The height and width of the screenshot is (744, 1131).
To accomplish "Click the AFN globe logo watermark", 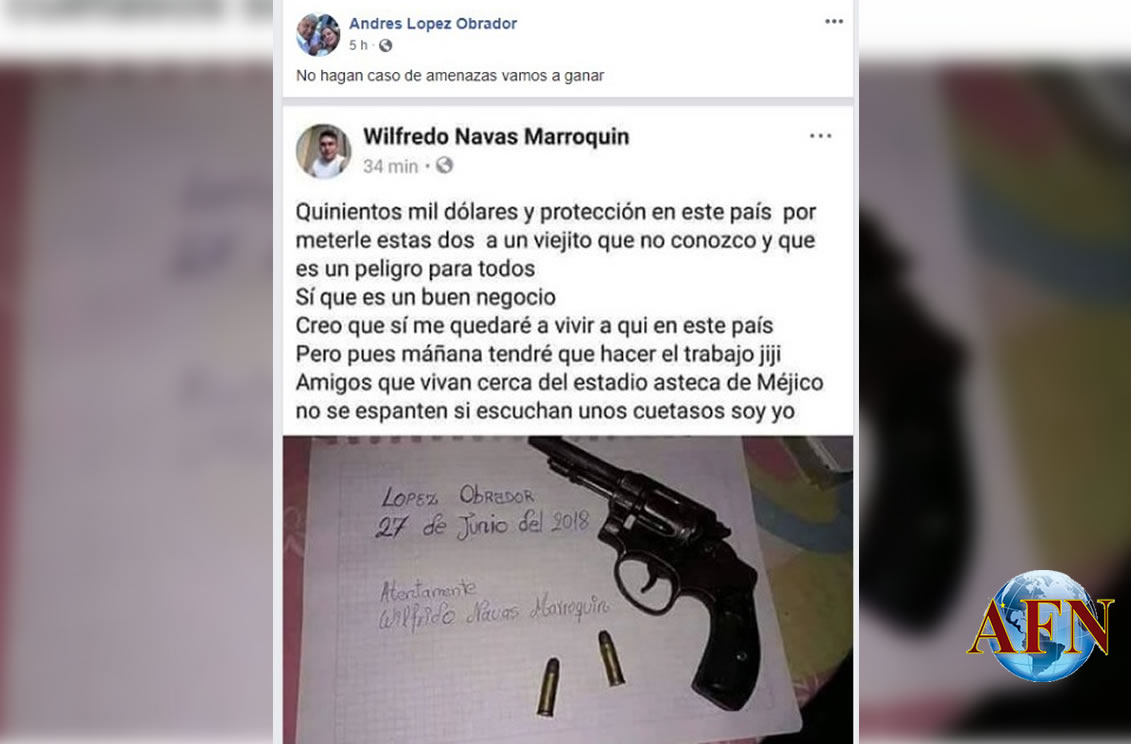I will 1040,626.
